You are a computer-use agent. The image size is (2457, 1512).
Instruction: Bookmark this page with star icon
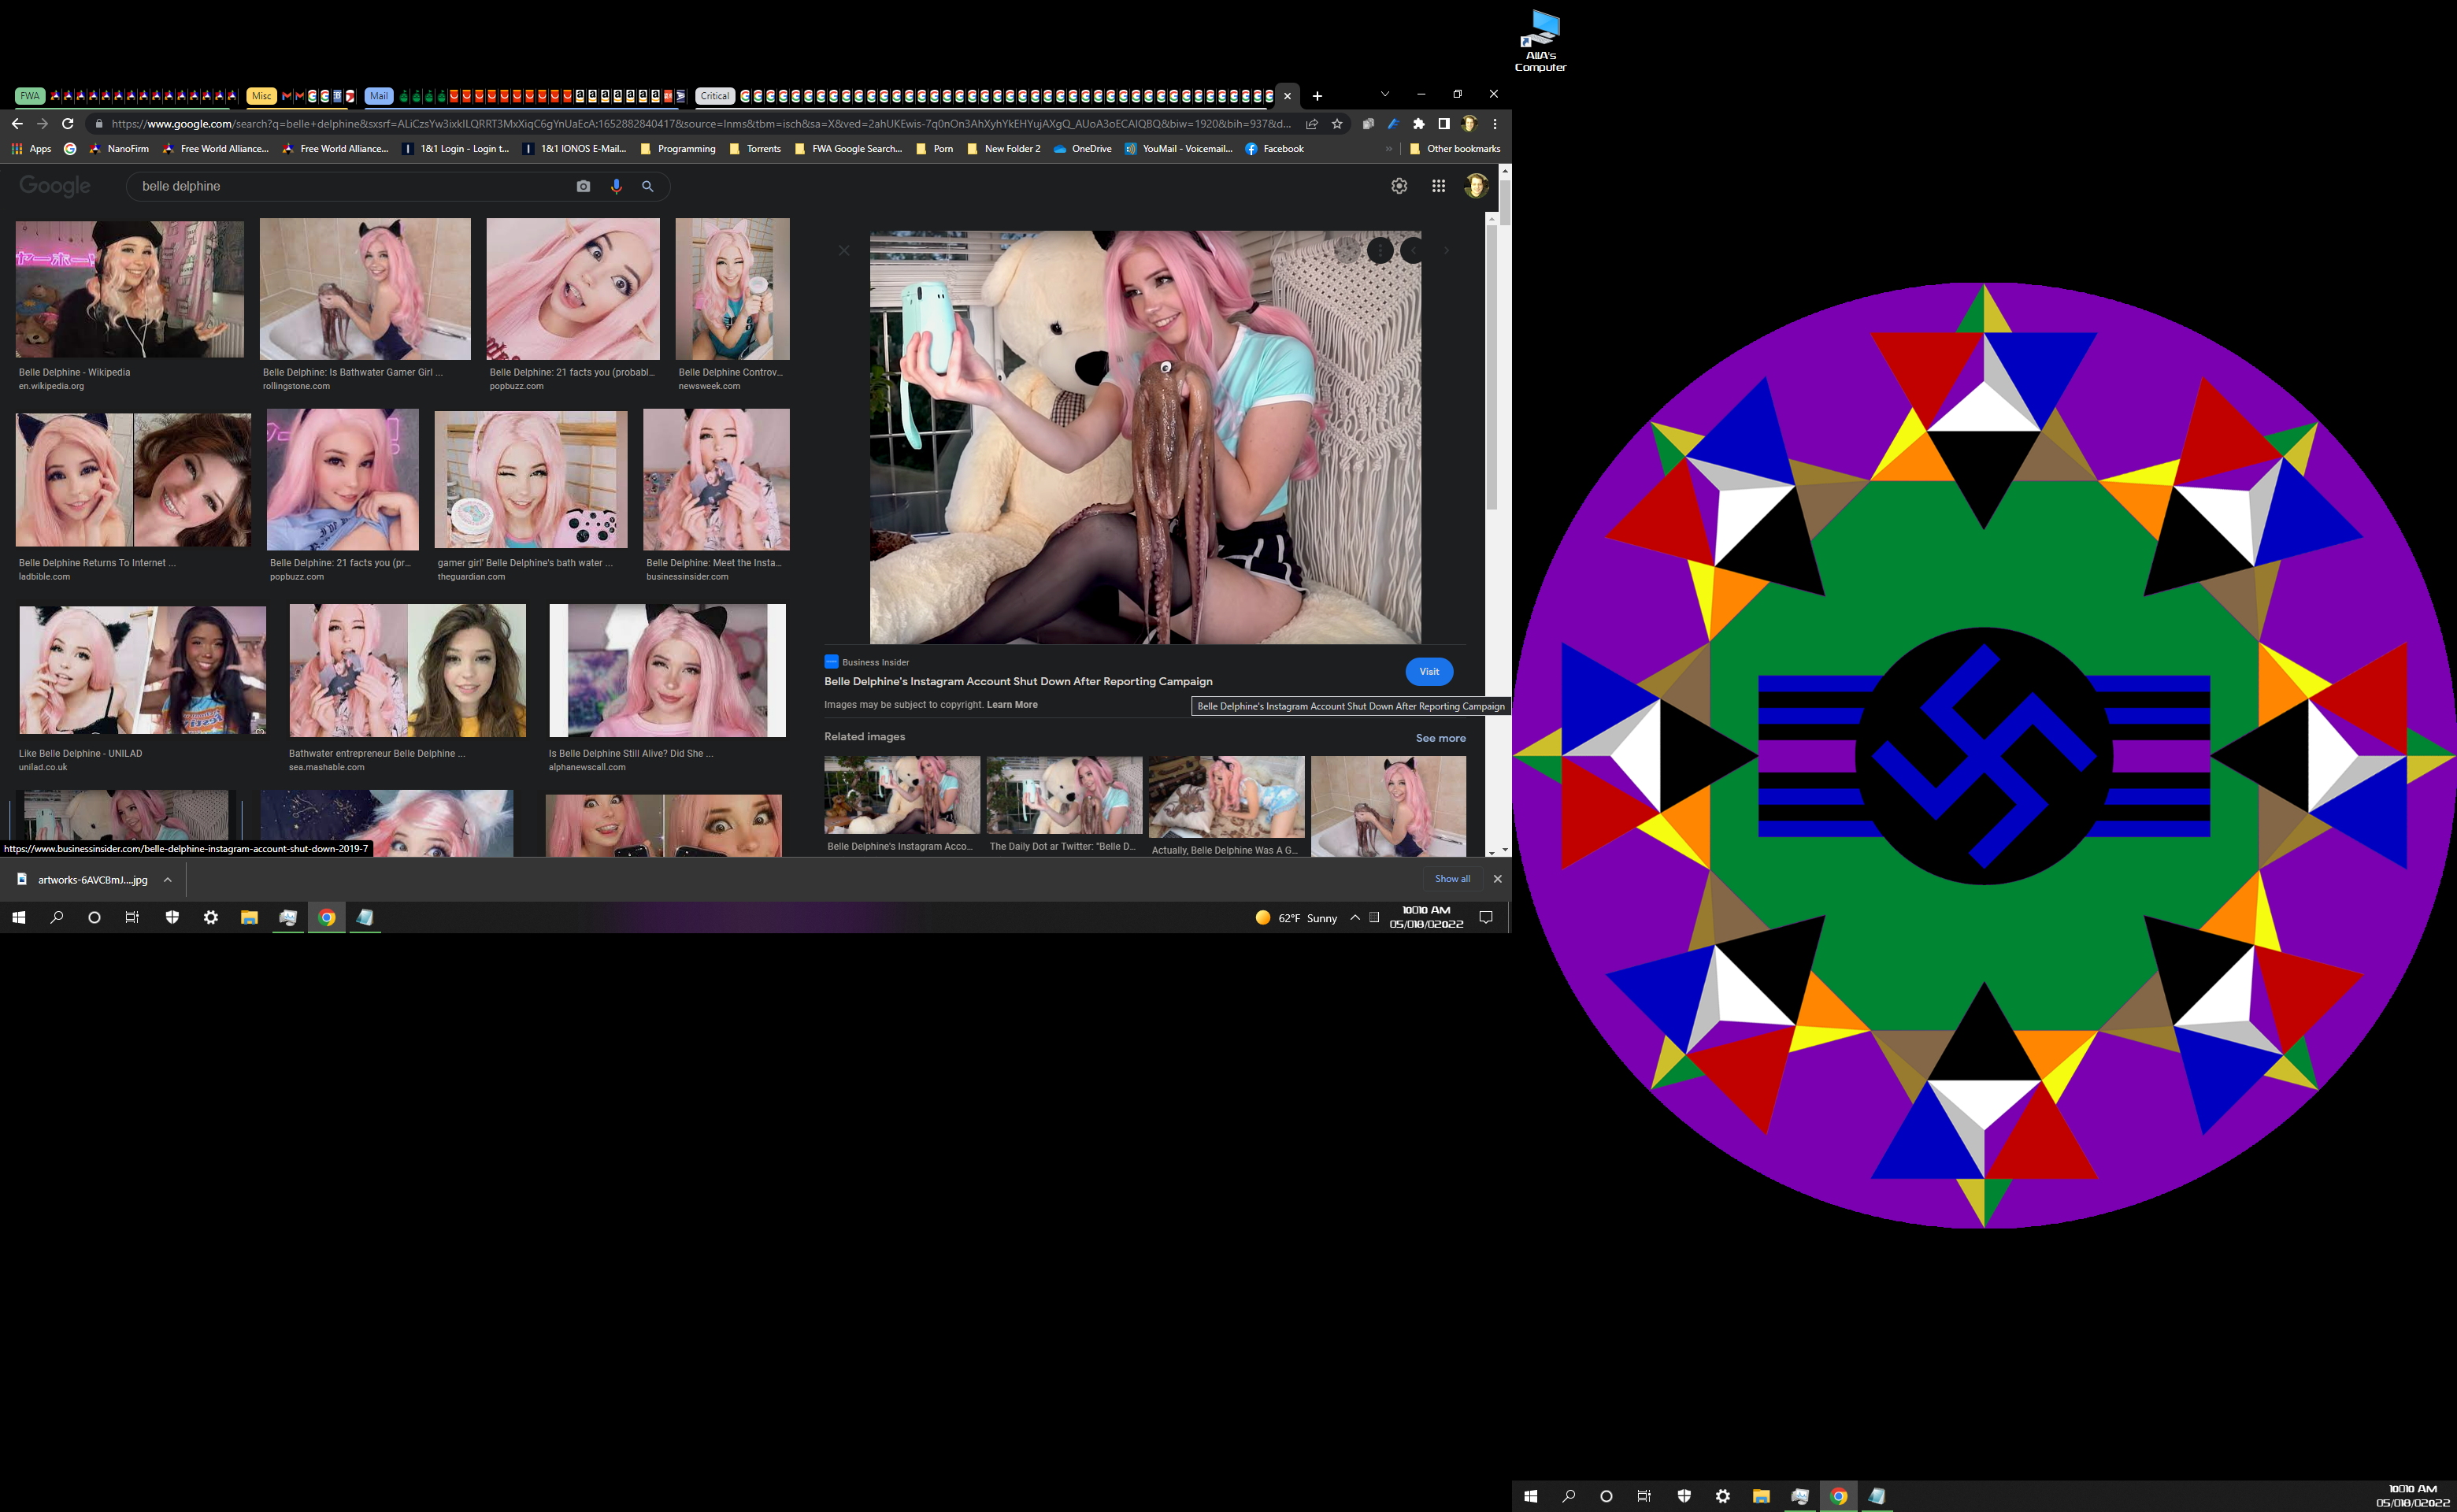pyautogui.click(x=1337, y=124)
